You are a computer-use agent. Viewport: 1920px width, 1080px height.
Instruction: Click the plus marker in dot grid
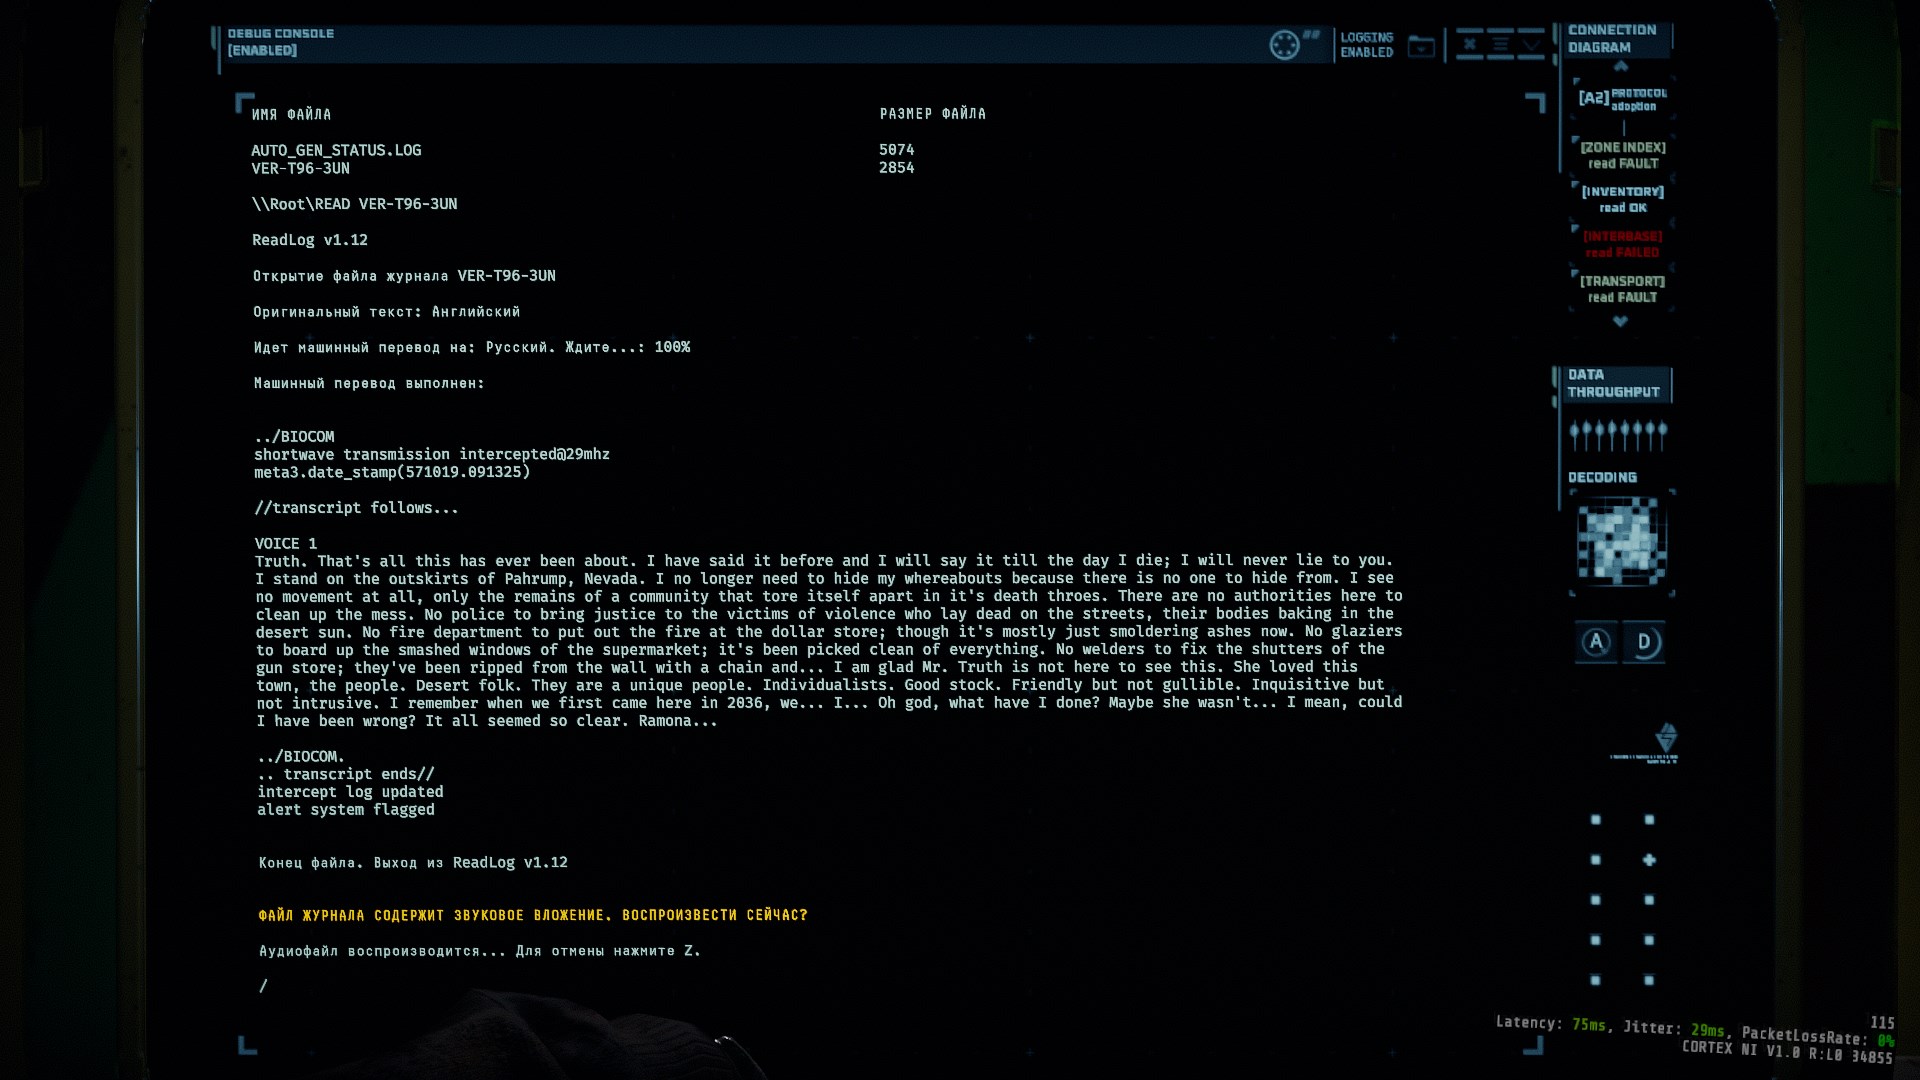tap(1649, 860)
